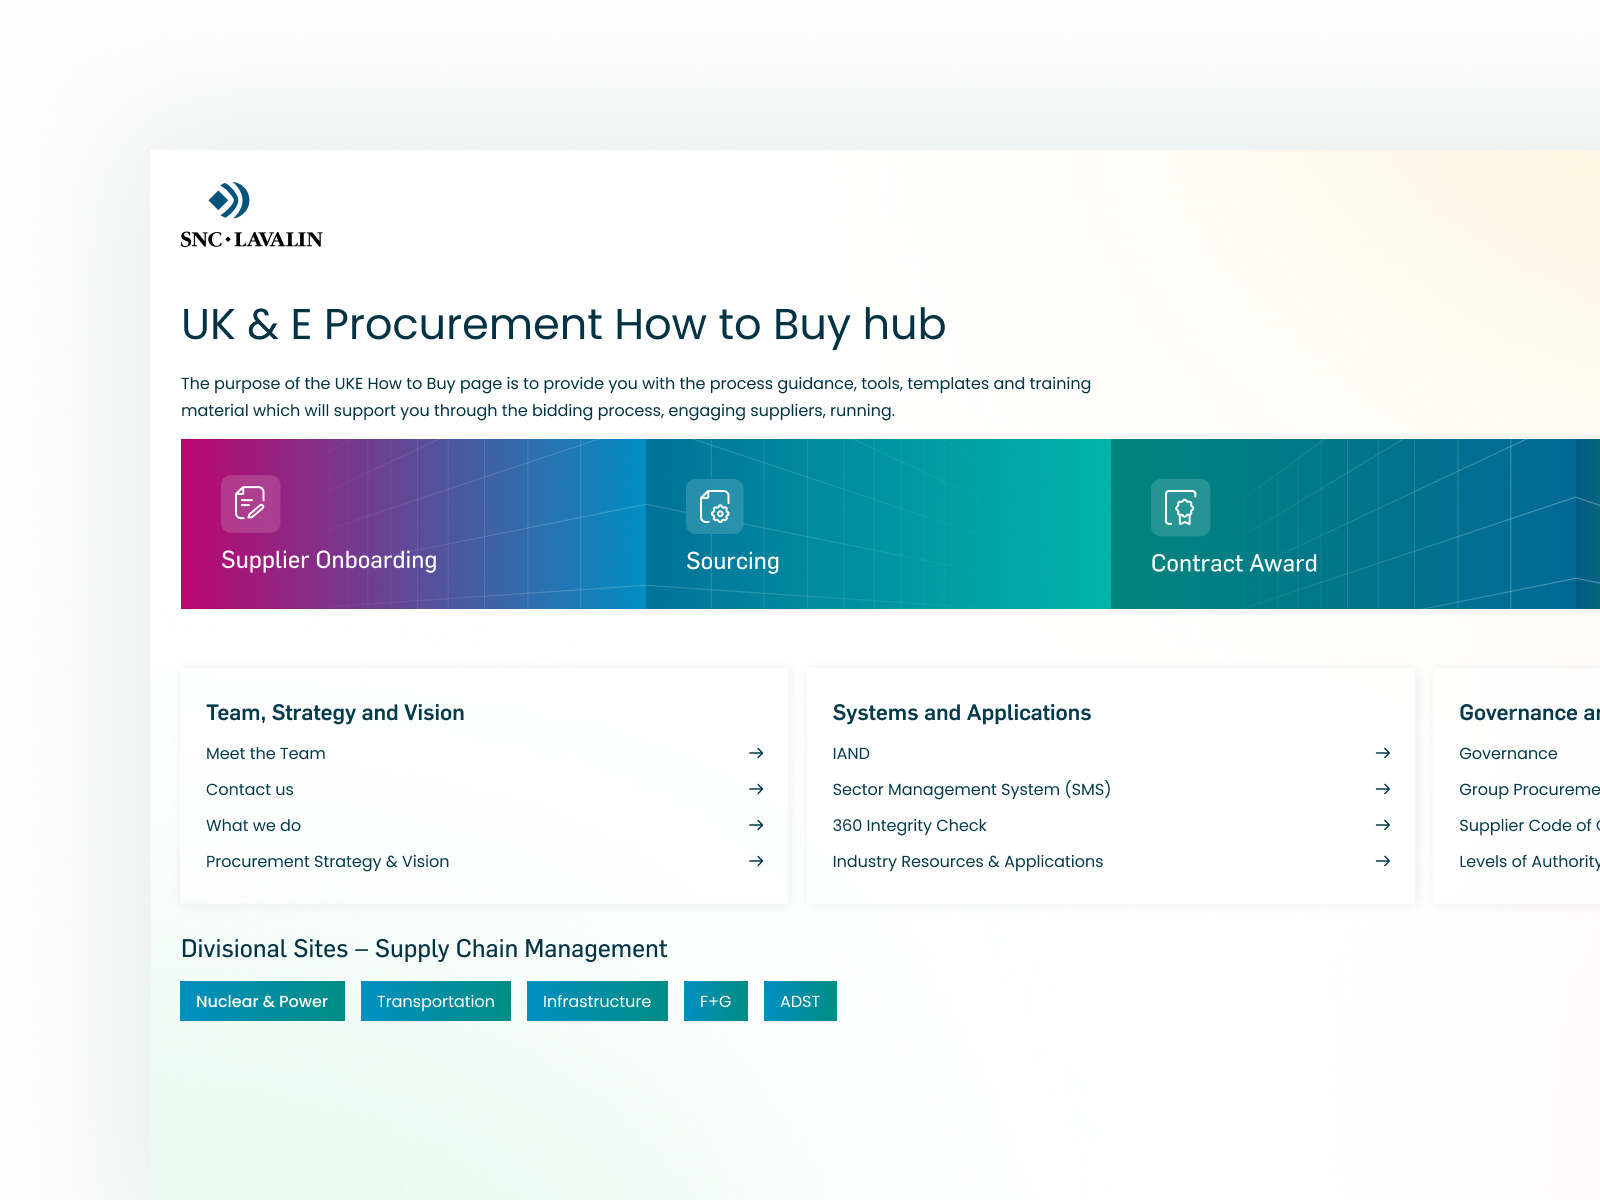Click the arrow next to Industry Resources & Applications

[x=1384, y=861]
